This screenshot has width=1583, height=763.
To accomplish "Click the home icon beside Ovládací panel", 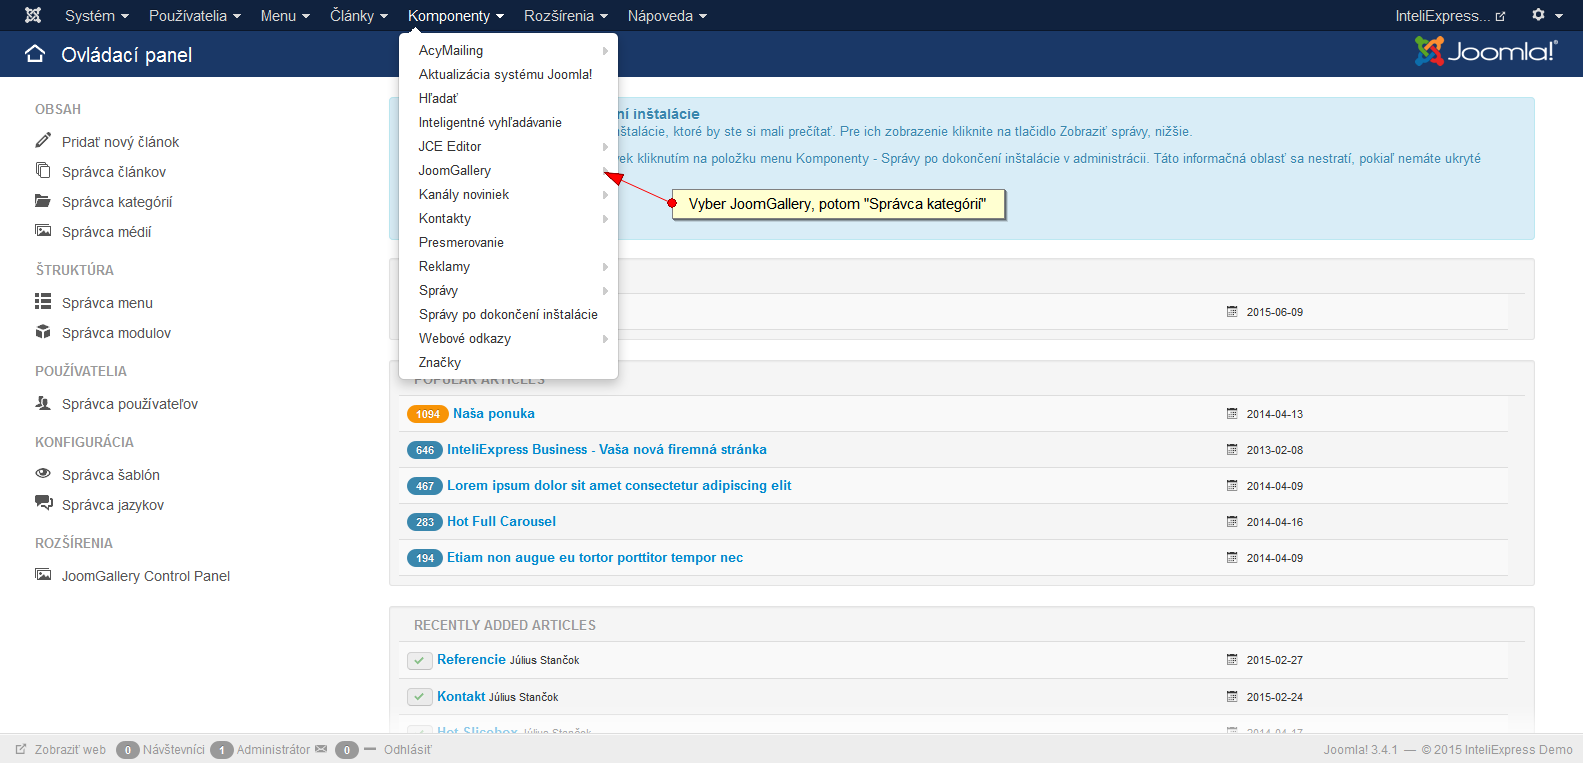I will click(35, 54).
